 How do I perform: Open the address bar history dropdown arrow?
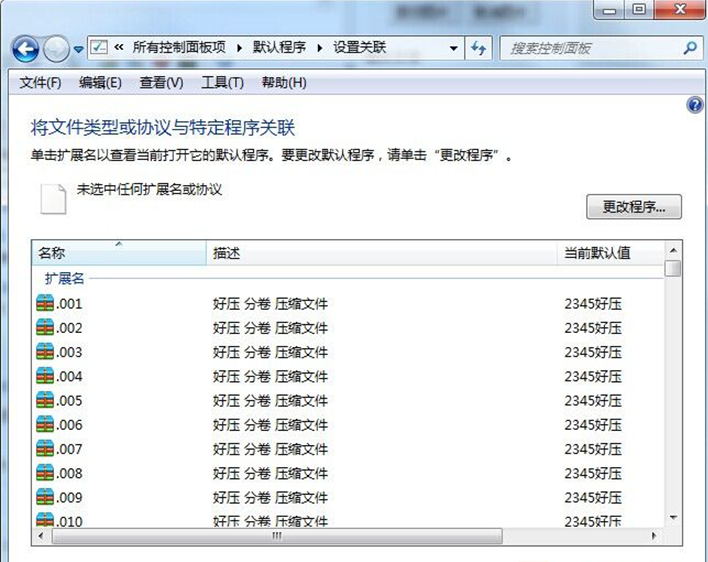(x=453, y=48)
